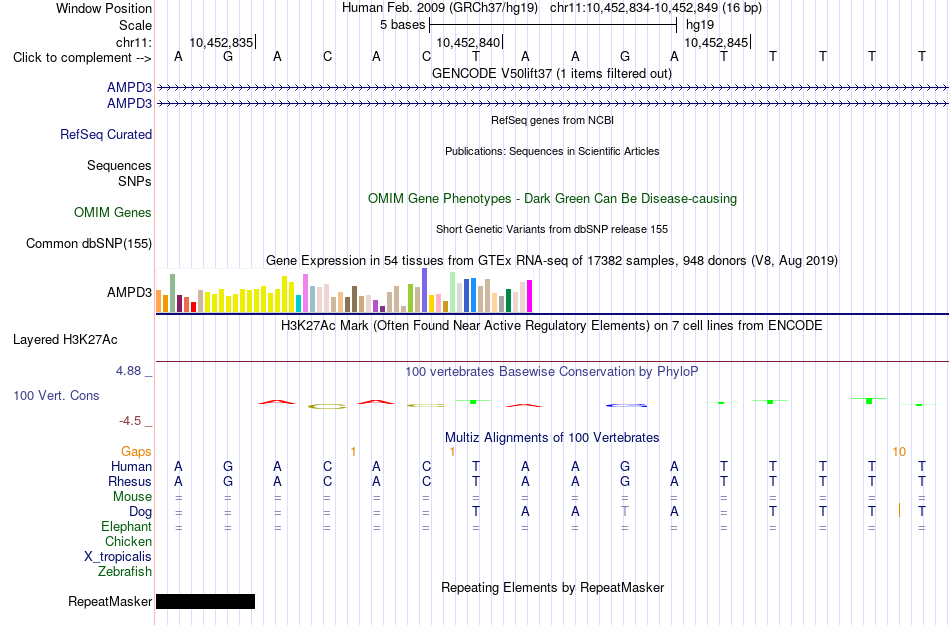Click the AMPD3 label beside the GTEx bar chart

pyautogui.click(x=129, y=293)
